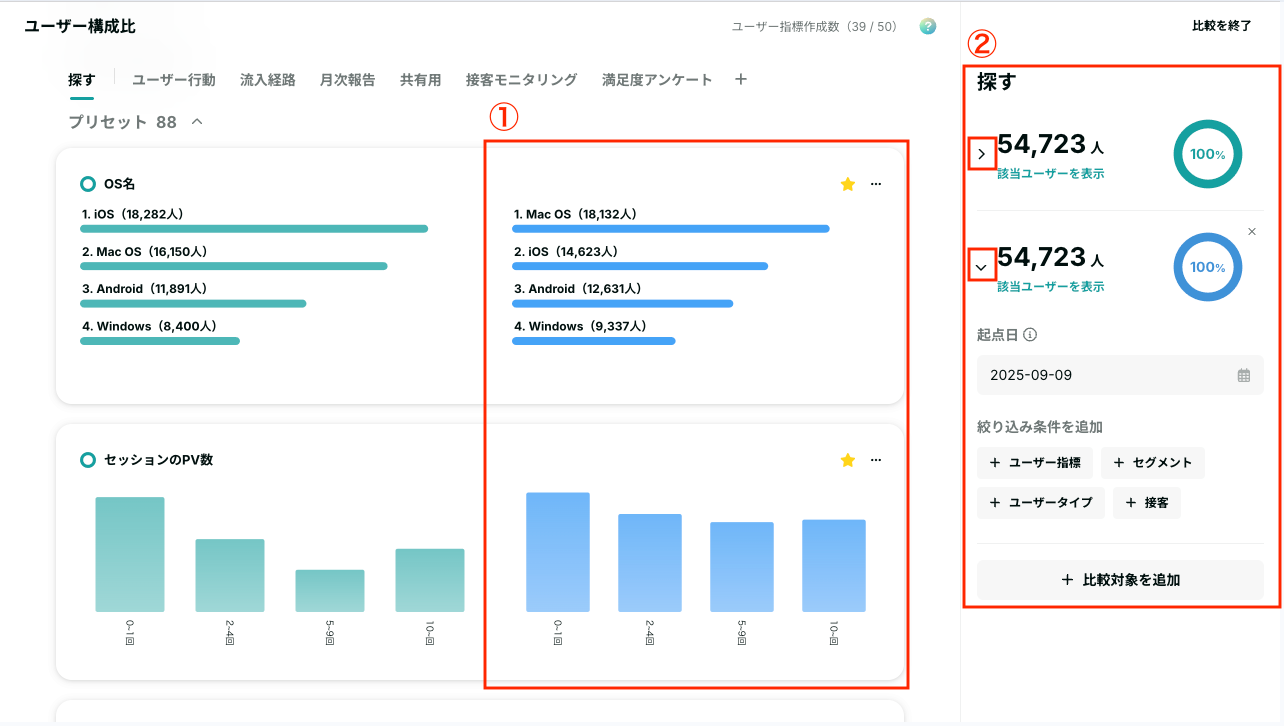This screenshot has width=1284, height=726.
Task: Click the info icon next to 起点日
Action: click(1030, 335)
